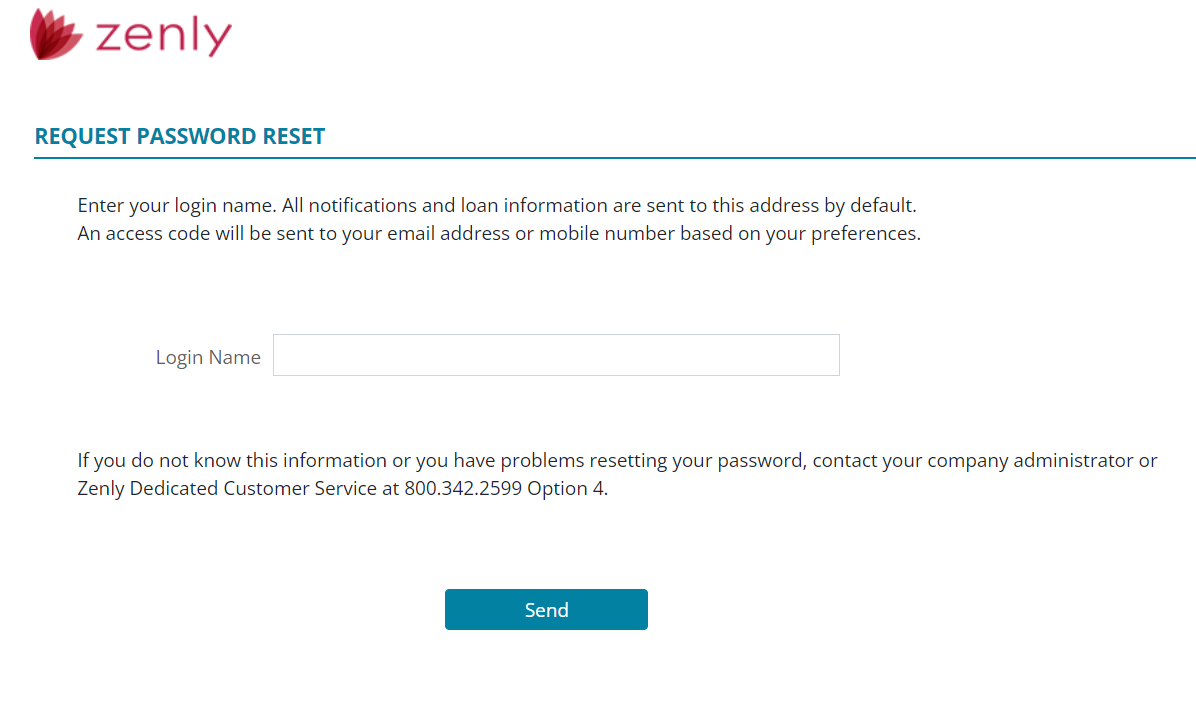The height and width of the screenshot is (712, 1196).
Task: Click the word 'preferences' in instructions
Action: click(x=867, y=234)
